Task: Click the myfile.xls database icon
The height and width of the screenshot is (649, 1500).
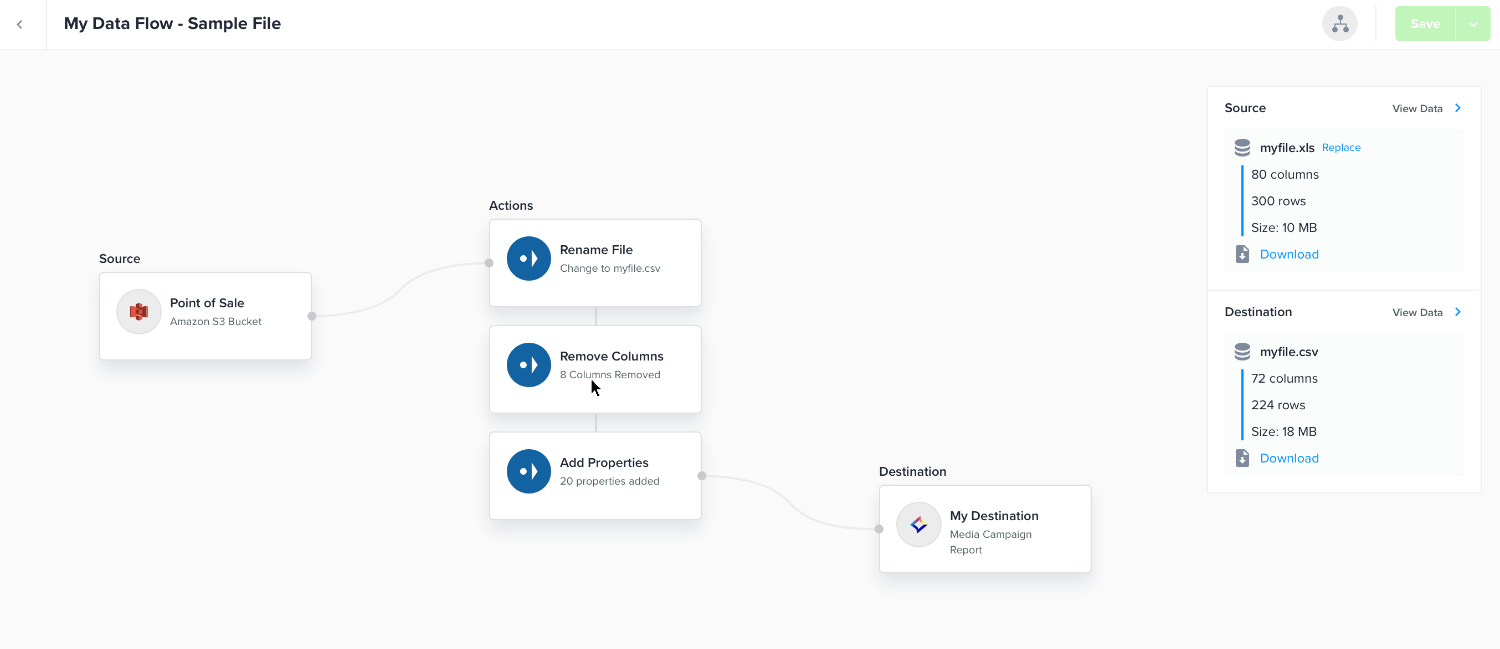Action: 1242,148
